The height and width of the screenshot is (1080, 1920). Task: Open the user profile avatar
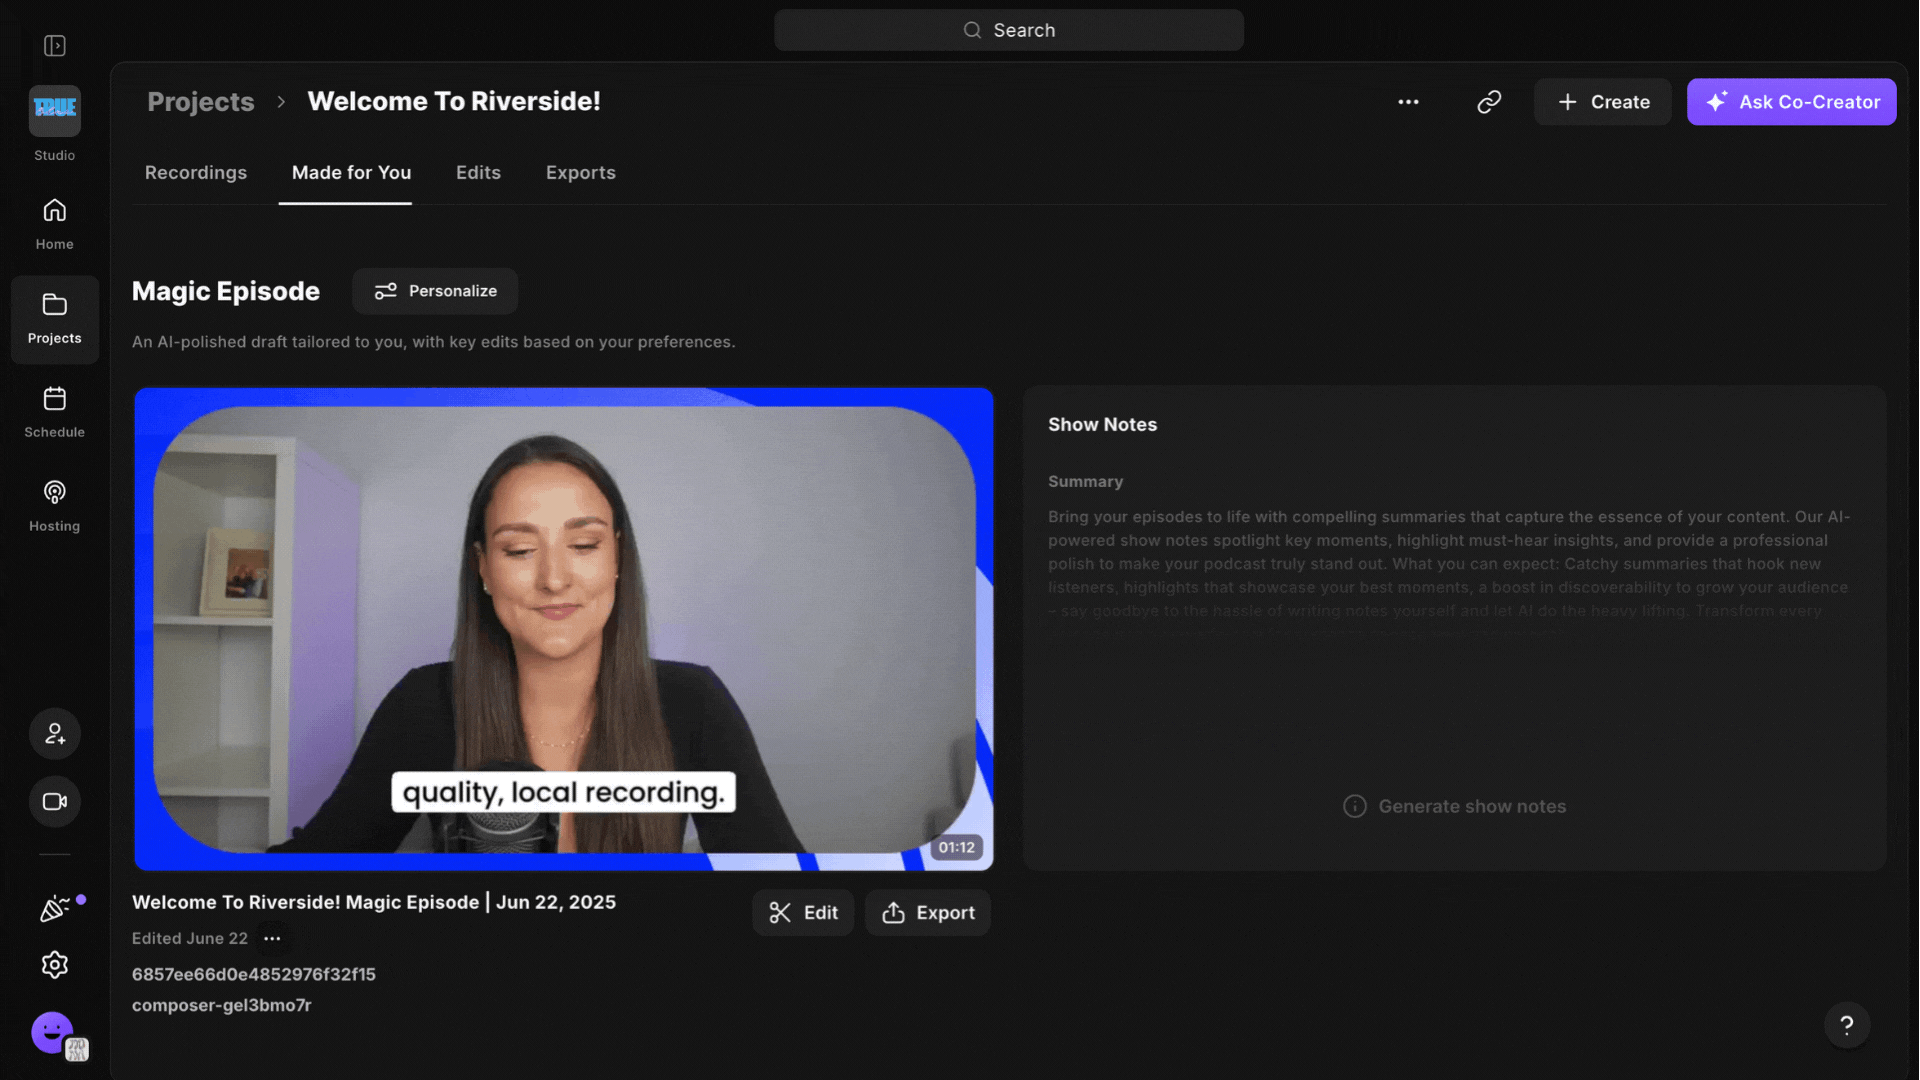[x=53, y=1033]
